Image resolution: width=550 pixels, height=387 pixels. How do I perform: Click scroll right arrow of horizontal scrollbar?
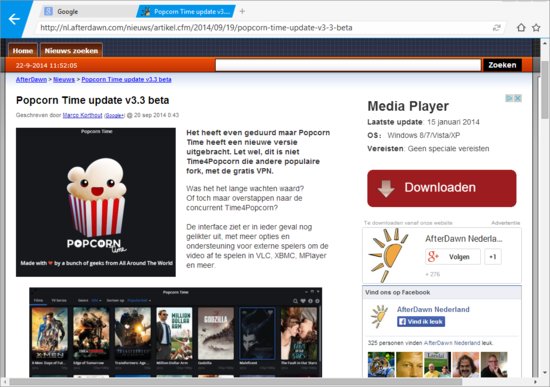pos(536,381)
